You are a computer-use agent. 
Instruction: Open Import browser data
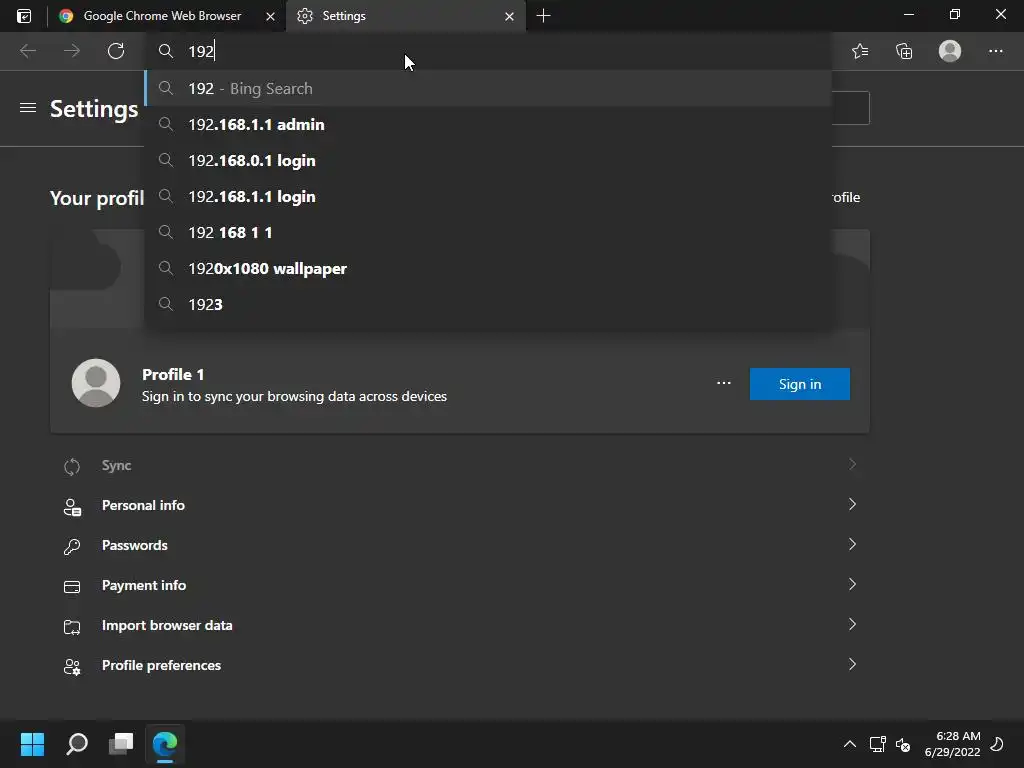pos(460,625)
